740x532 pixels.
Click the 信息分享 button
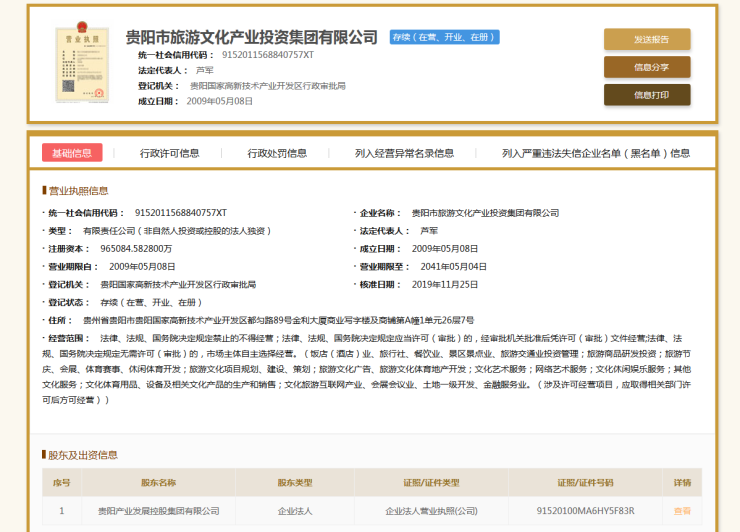(x=647, y=67)
